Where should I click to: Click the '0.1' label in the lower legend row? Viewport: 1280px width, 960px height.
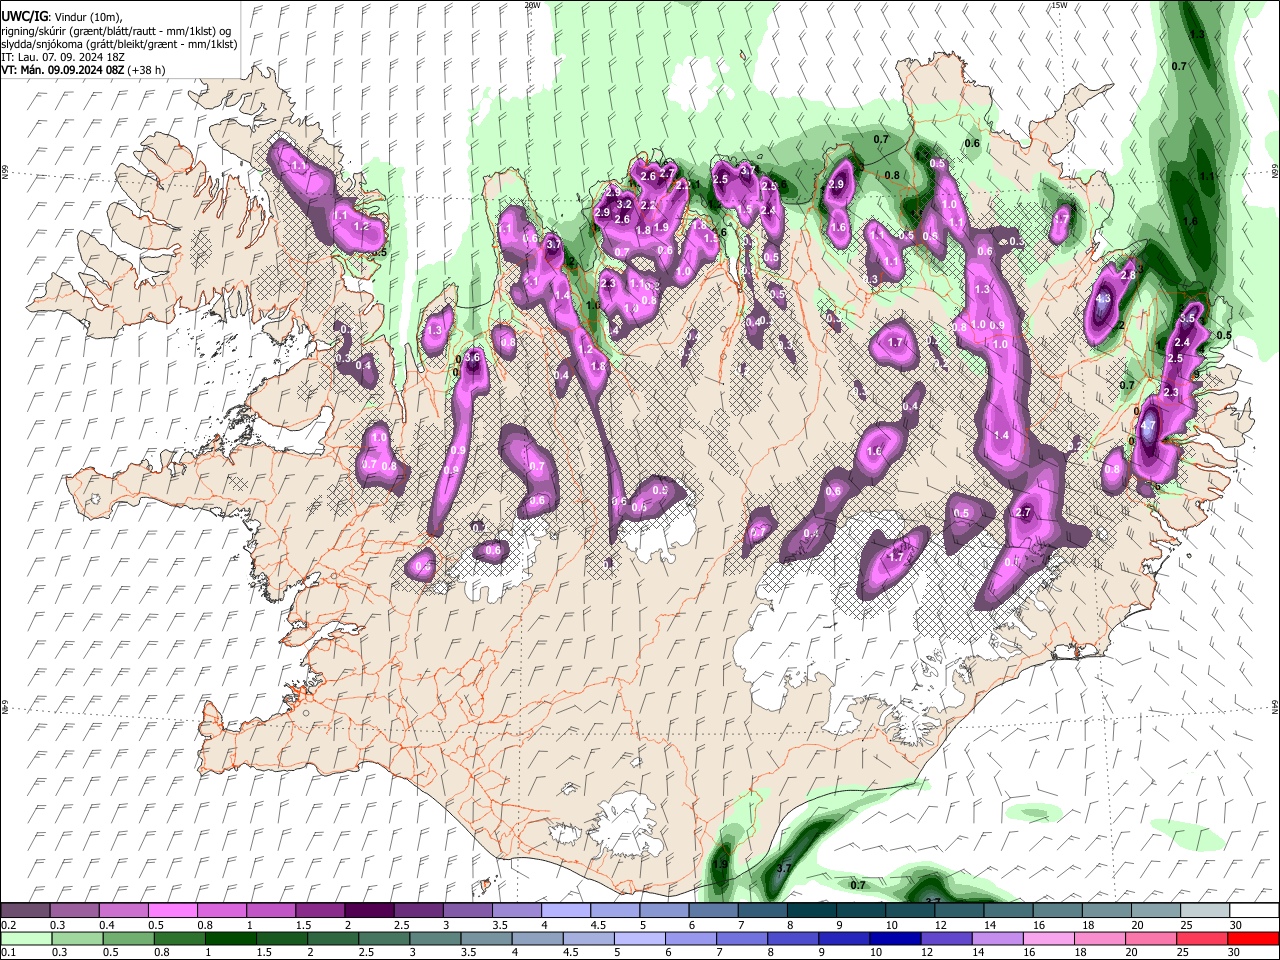click(8, 952)
